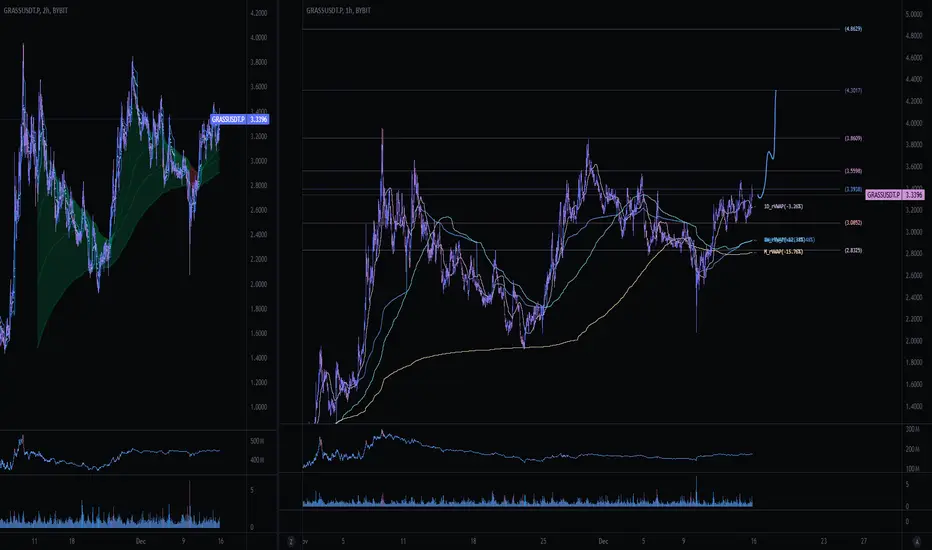Click the 23 date marker on the right time axis

tap(824, 541)
